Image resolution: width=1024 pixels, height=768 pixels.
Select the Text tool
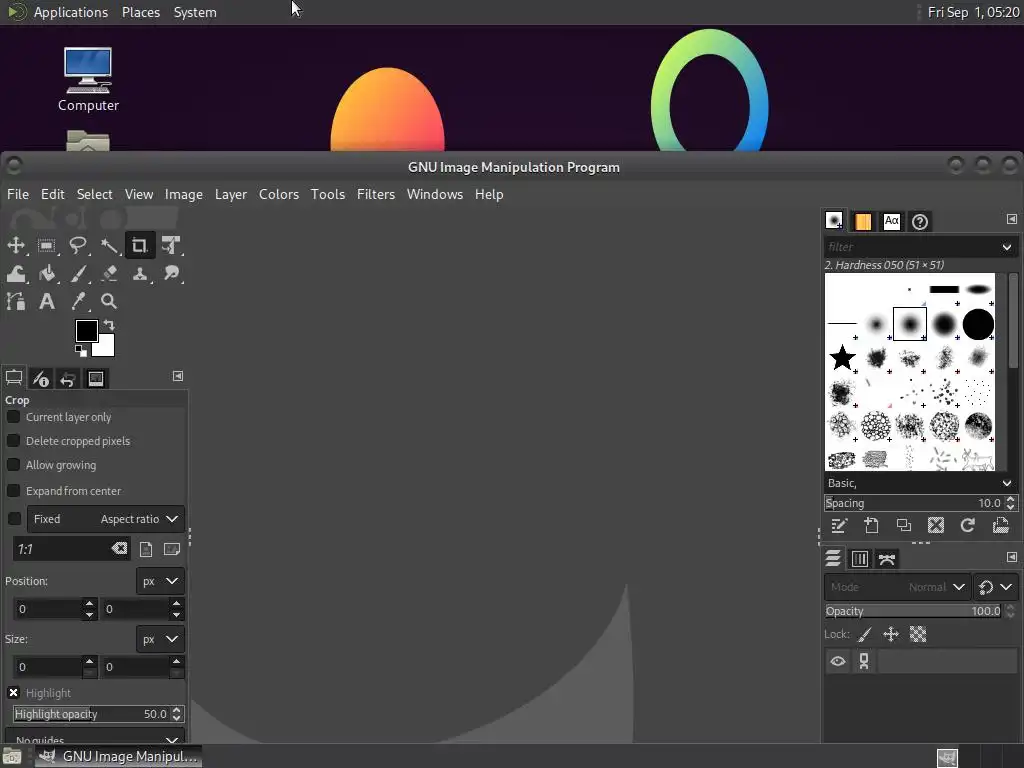[x=46, y=301]
